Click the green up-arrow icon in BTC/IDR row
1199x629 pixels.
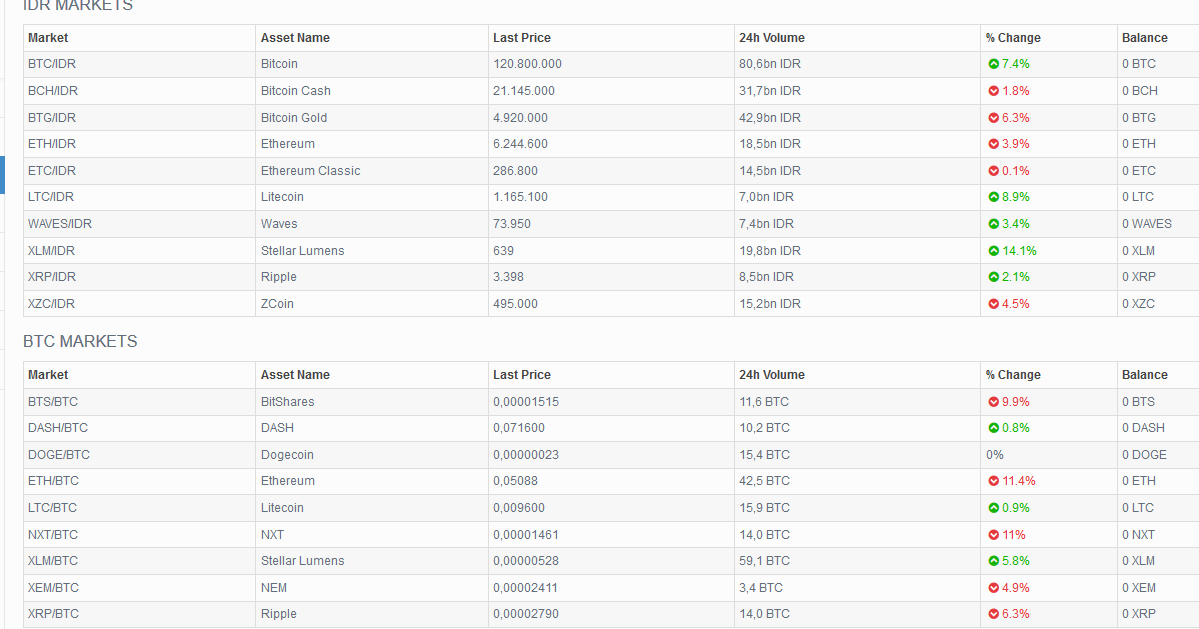pyautogui.click(x=993, y=64)
